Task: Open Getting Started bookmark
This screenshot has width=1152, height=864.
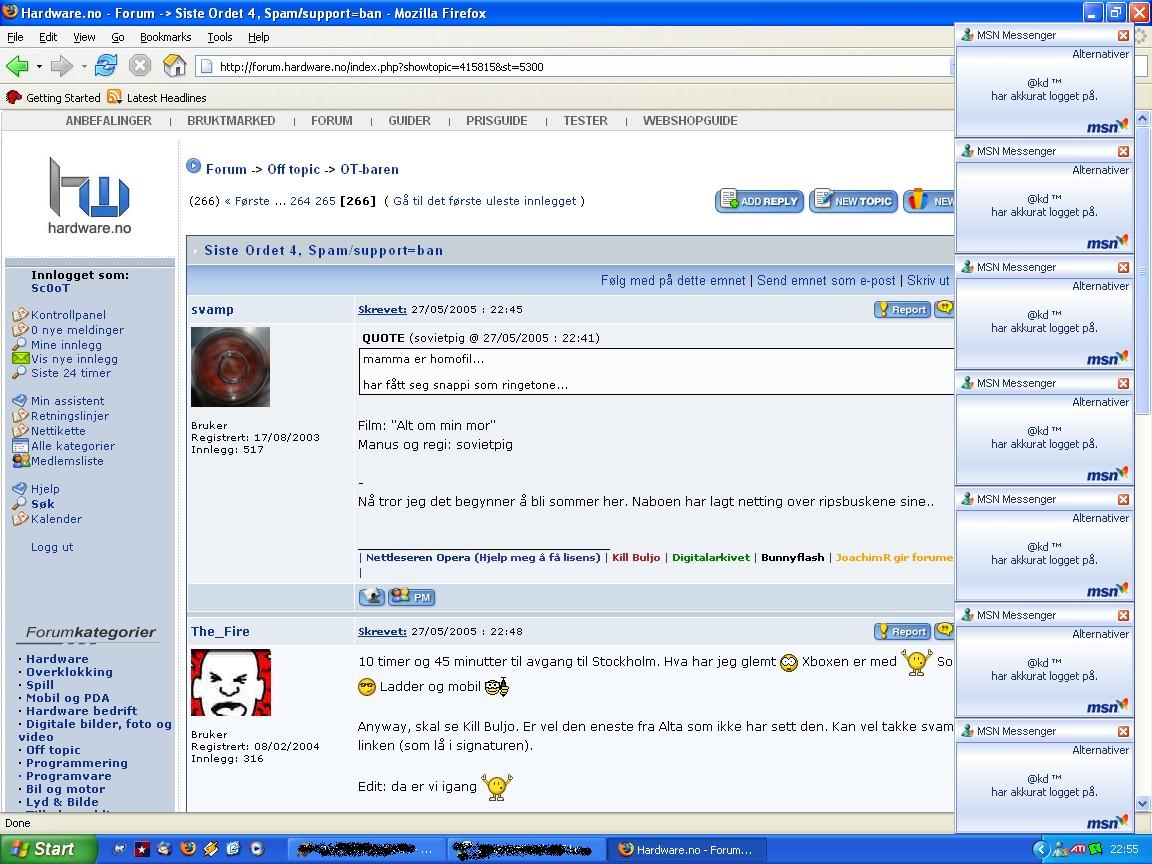Action: pos(53,97)
